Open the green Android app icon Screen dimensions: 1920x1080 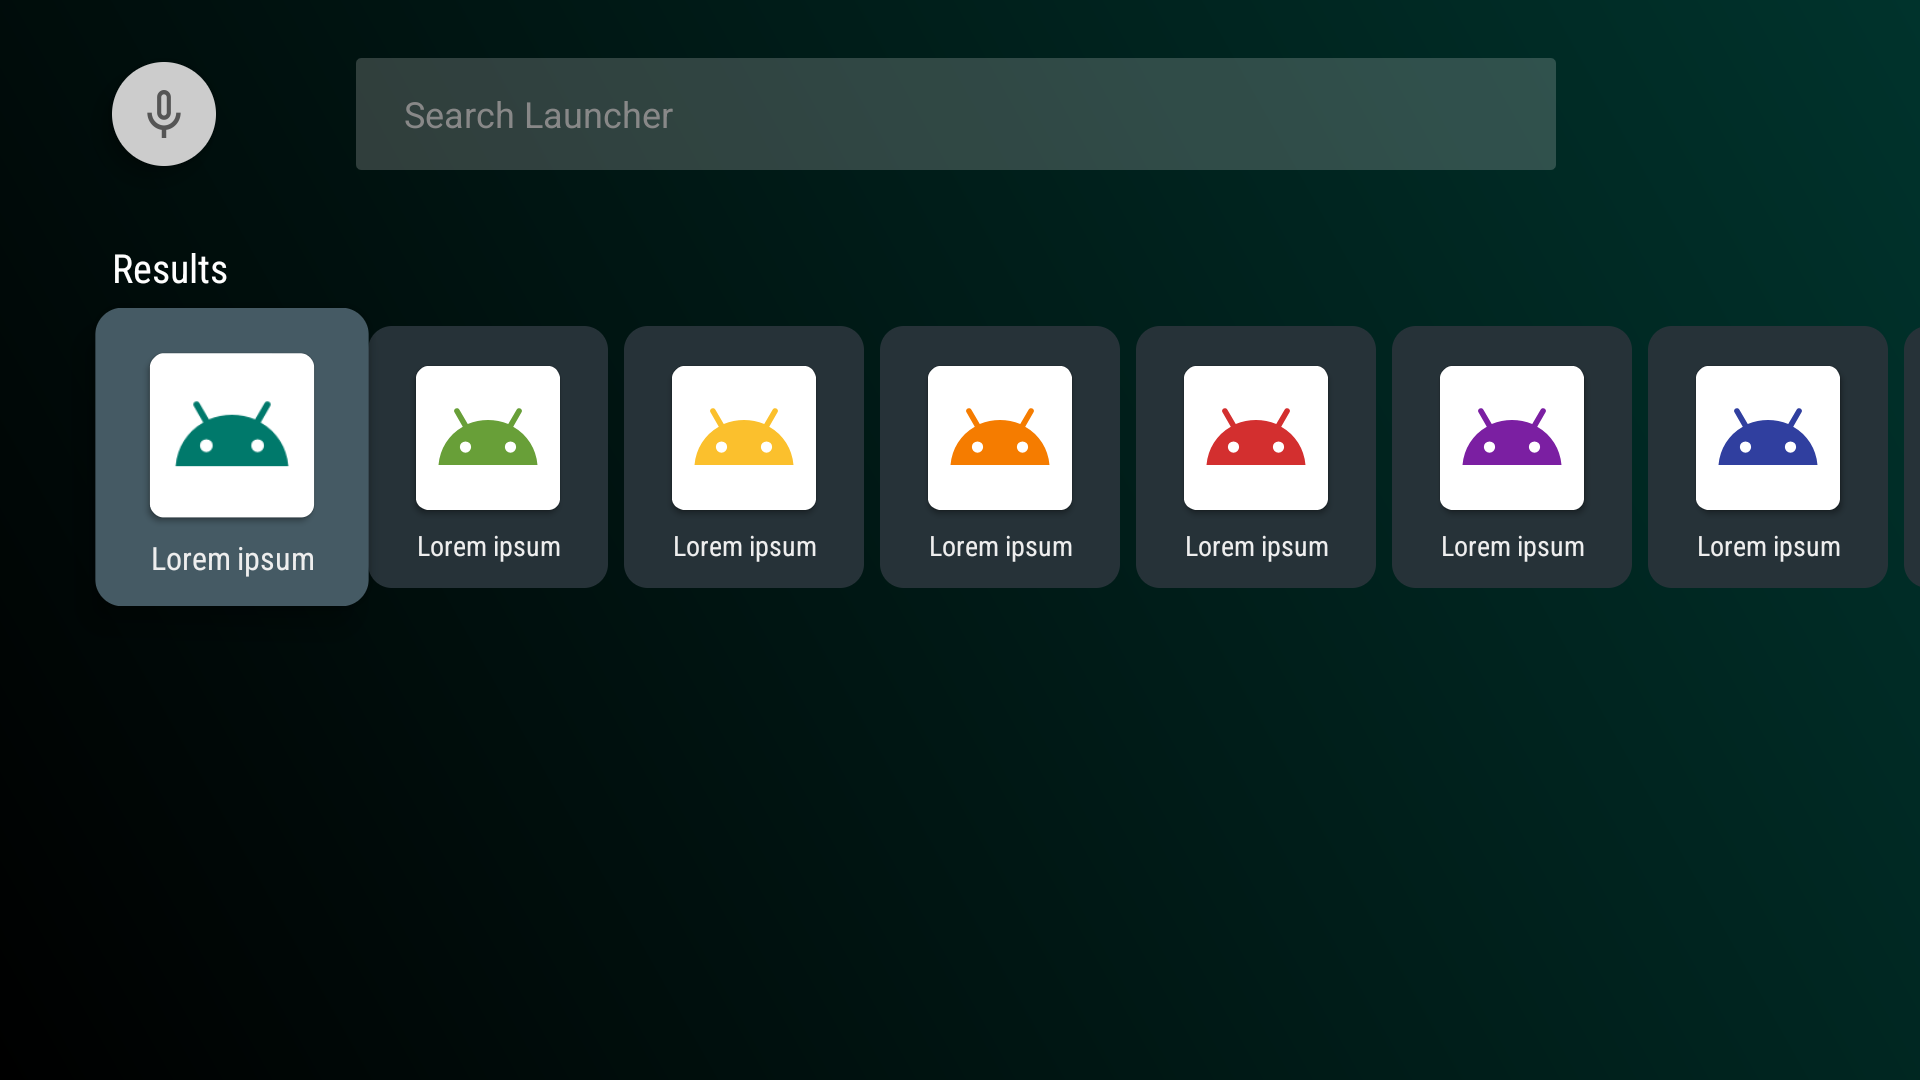pyautogui.click(x=488, y=438)
